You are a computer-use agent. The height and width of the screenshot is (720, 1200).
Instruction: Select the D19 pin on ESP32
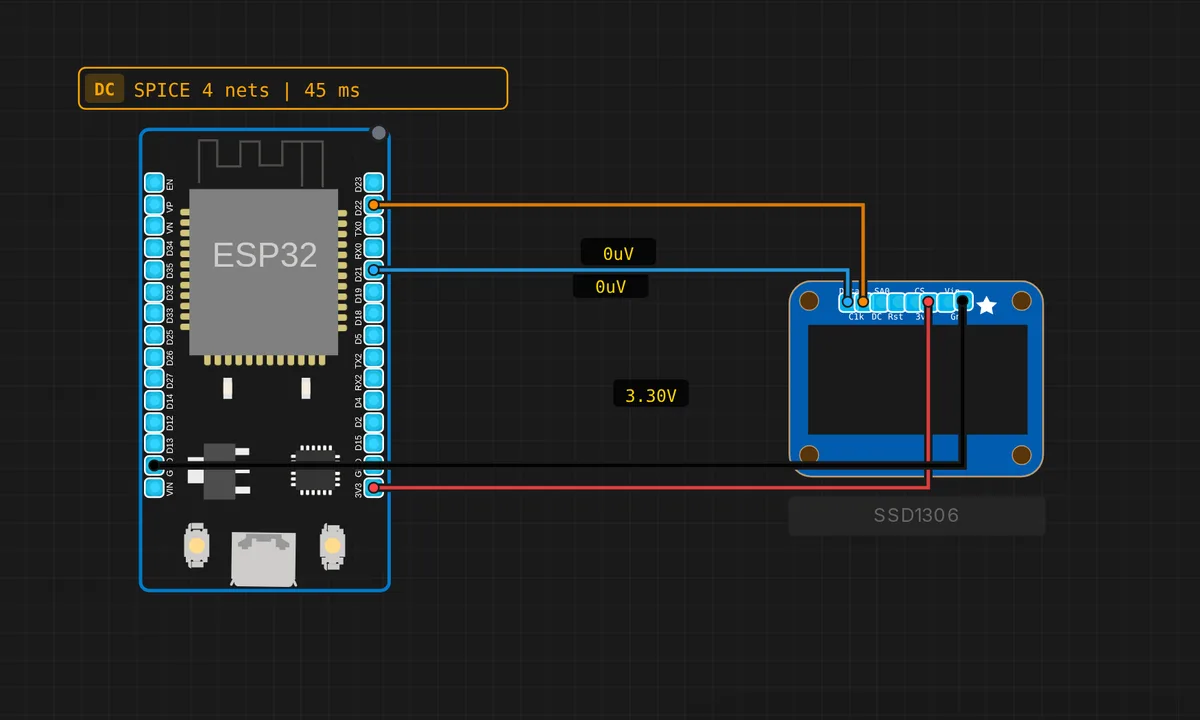click(x=373, y=292)
